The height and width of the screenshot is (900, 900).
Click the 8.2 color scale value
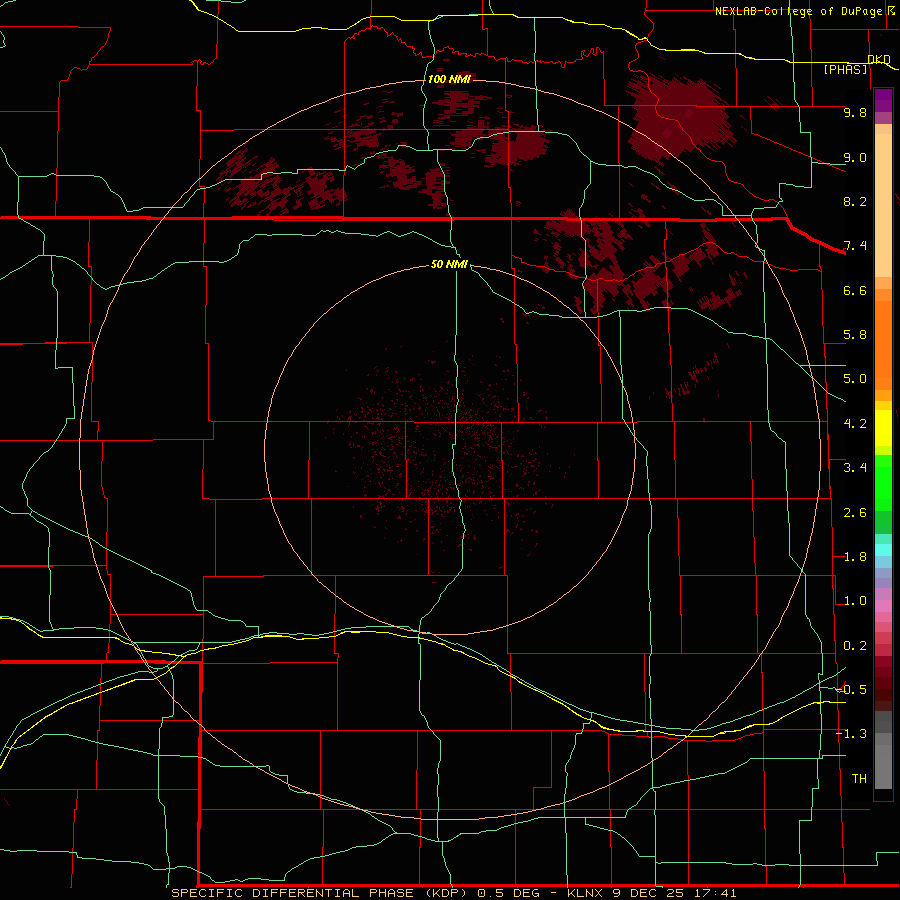[855, 201]
